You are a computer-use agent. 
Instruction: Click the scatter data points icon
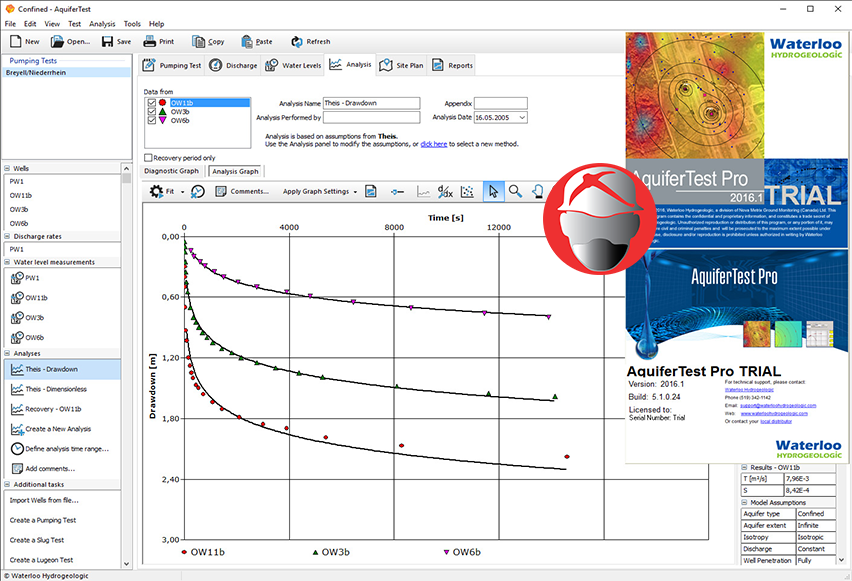pos(467,191)
